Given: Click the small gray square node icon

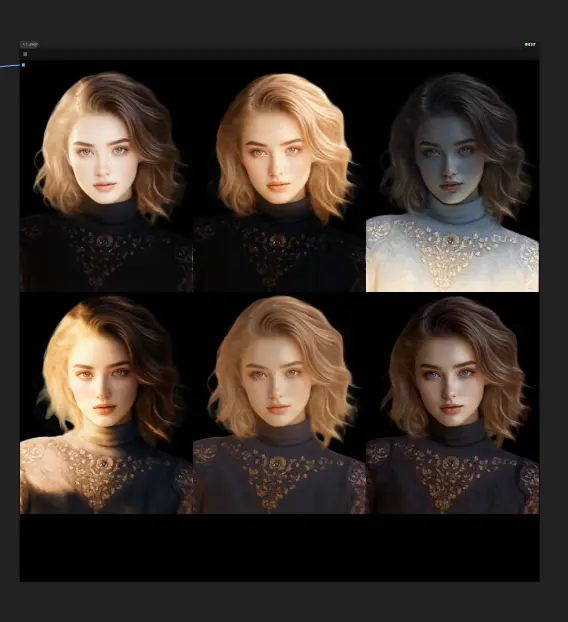Looking at the screenshot, I should coord(25,54).
